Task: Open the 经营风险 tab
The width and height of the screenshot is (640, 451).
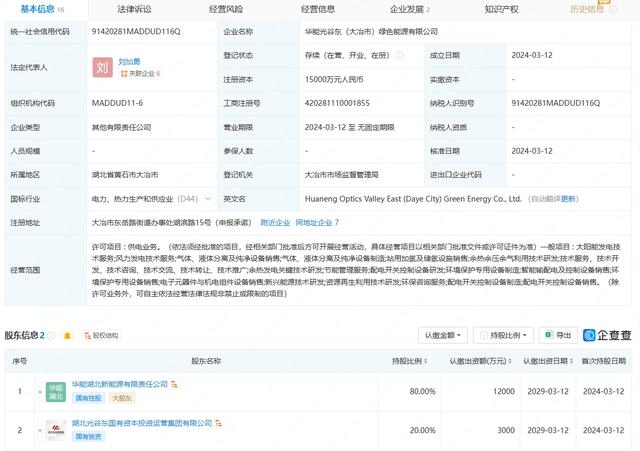Action: click(226, 9)
